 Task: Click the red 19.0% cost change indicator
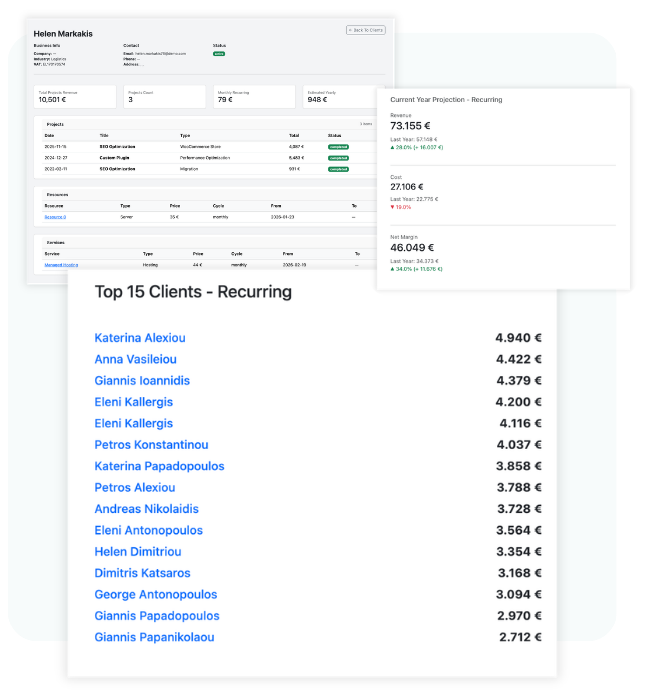pos(400,207)
